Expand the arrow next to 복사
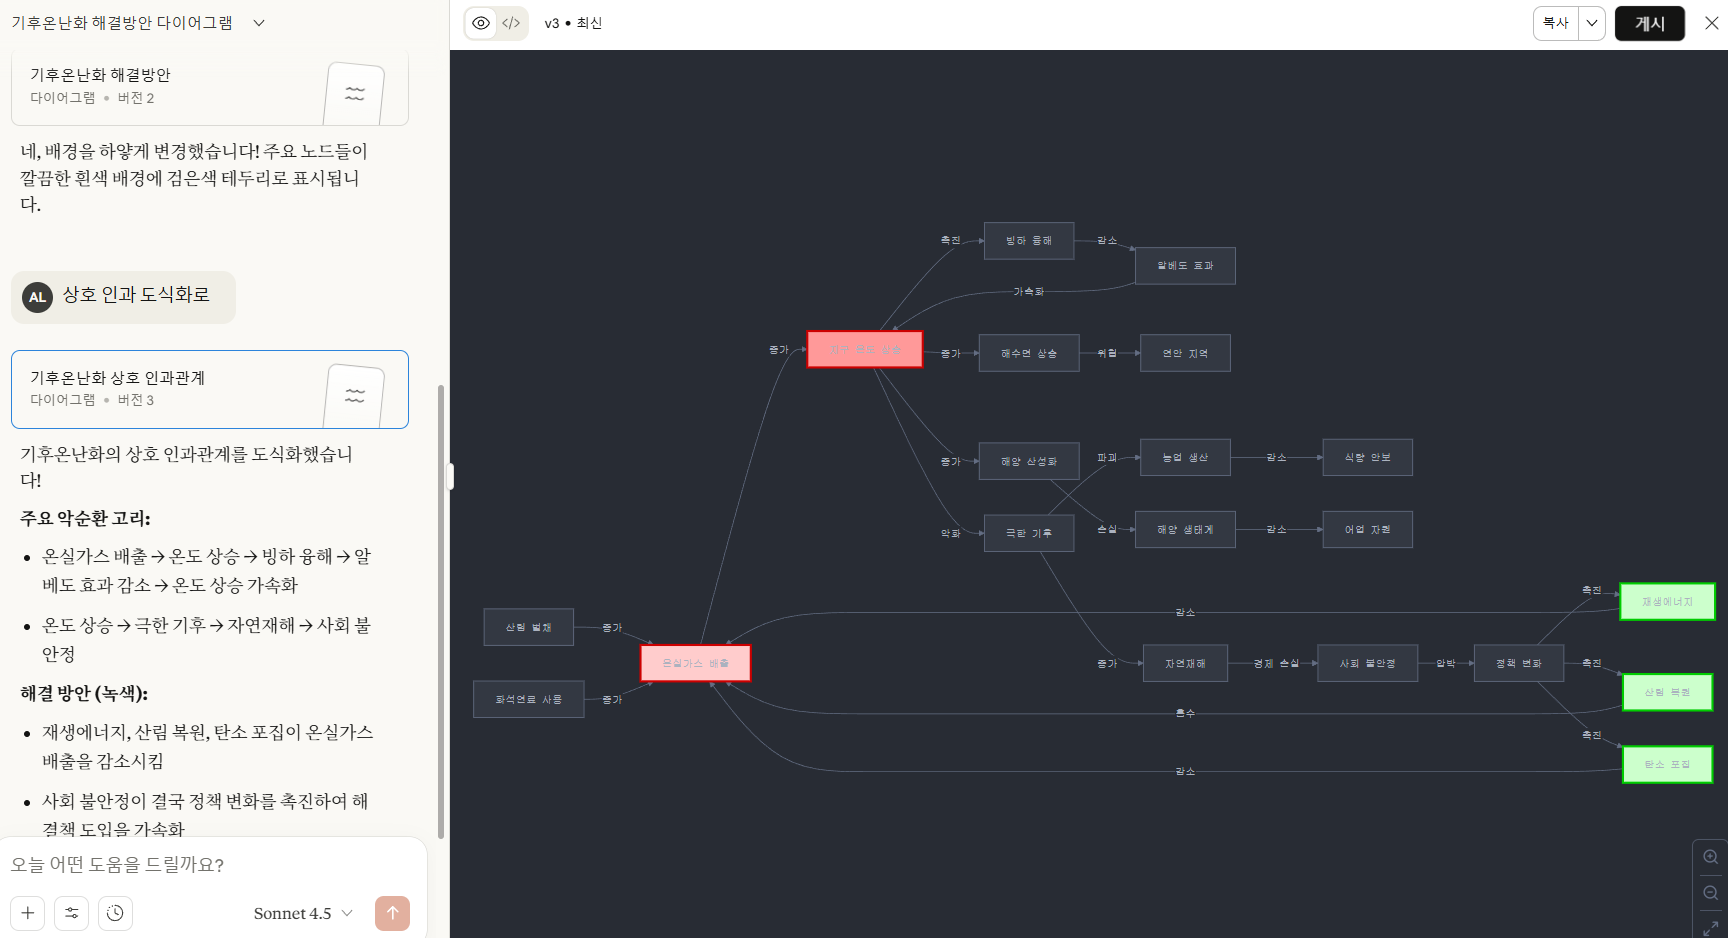The width and height of the screenshot is (1728, 938). [x=1592, y=23]
